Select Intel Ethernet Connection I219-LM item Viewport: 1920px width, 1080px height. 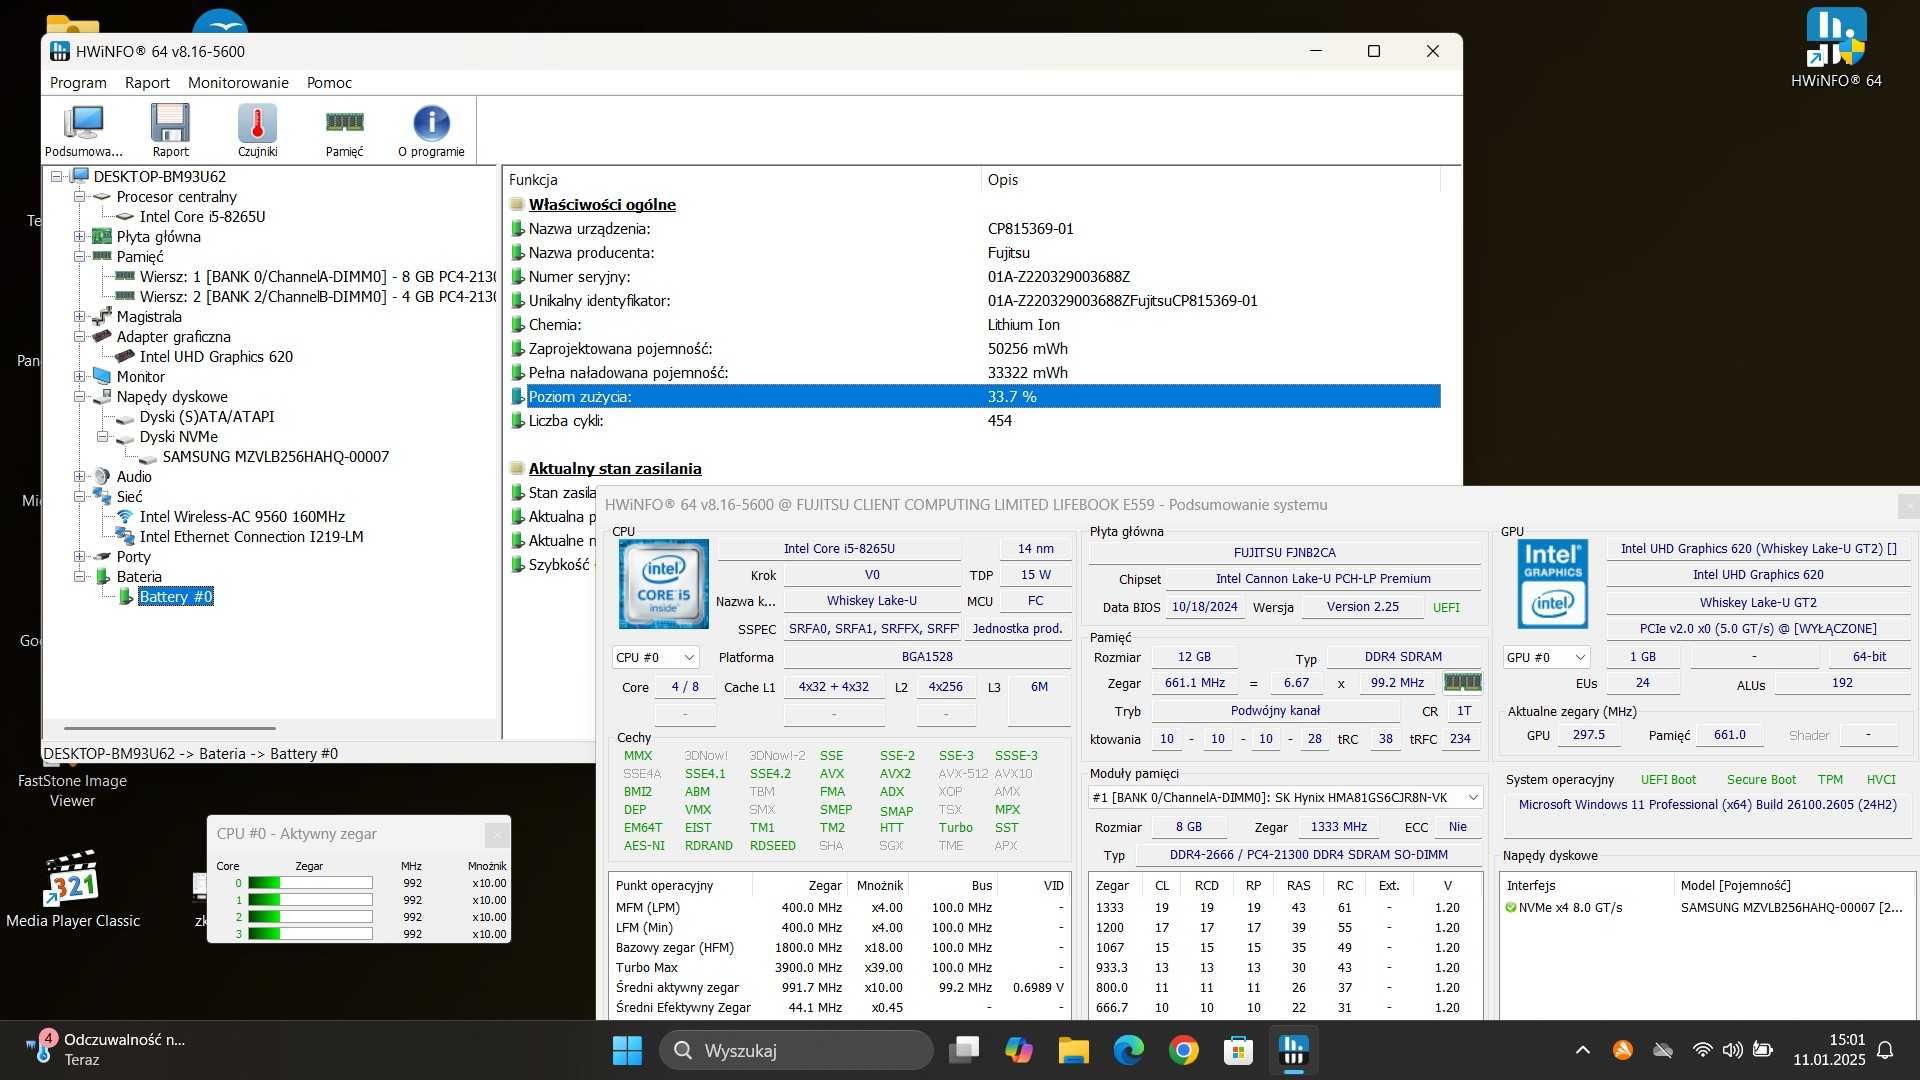pos(251,537)
